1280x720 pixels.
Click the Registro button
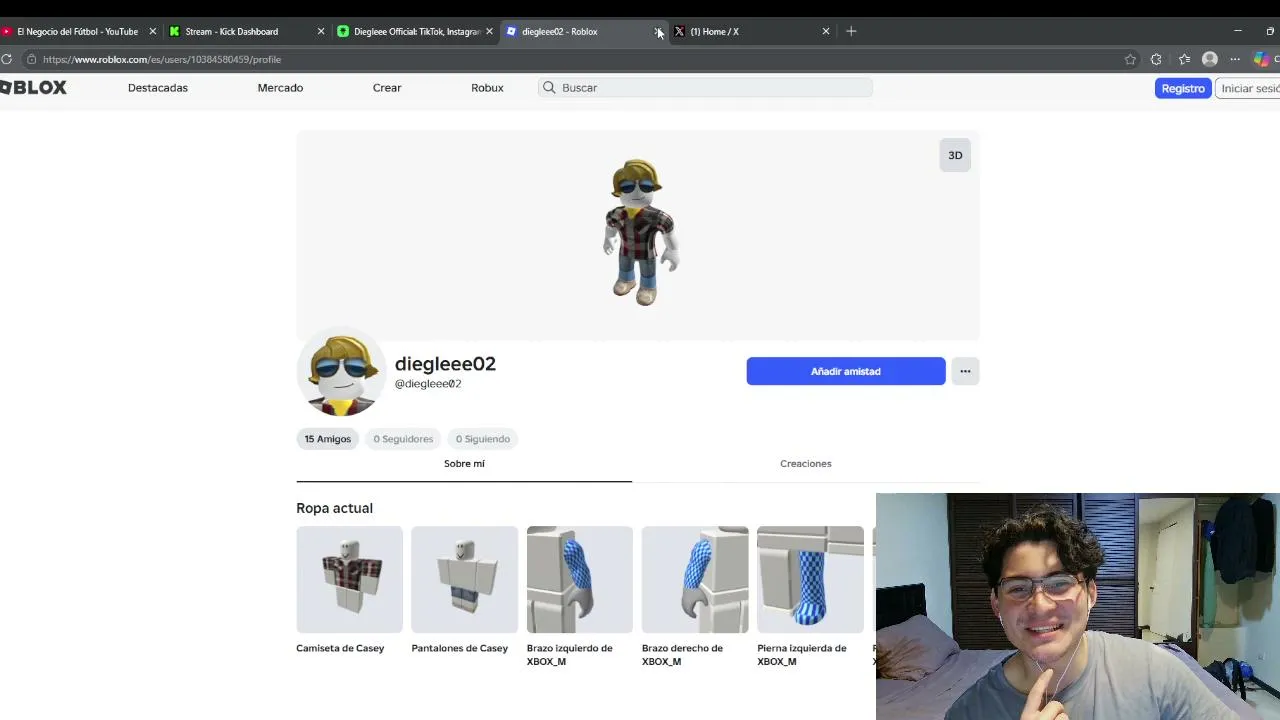tap(1183, 88)
